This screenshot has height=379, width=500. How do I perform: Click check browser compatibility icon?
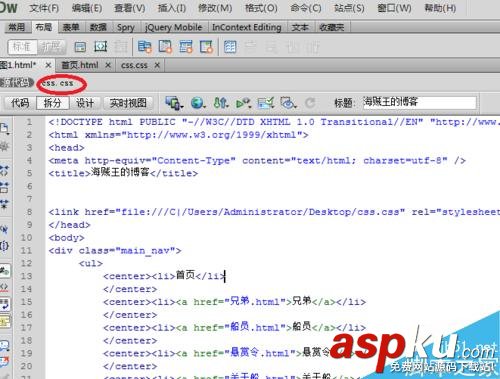(x=266, y=103)
